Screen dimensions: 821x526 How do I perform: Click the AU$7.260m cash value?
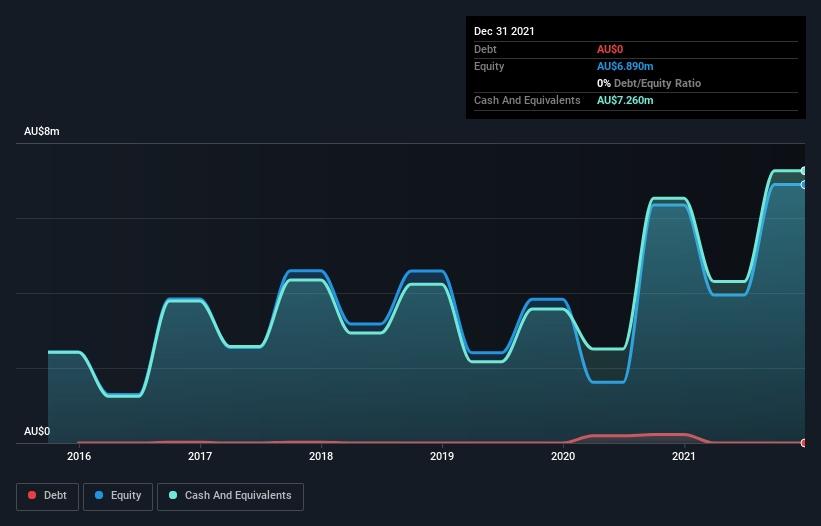click(x=625, y=100)
